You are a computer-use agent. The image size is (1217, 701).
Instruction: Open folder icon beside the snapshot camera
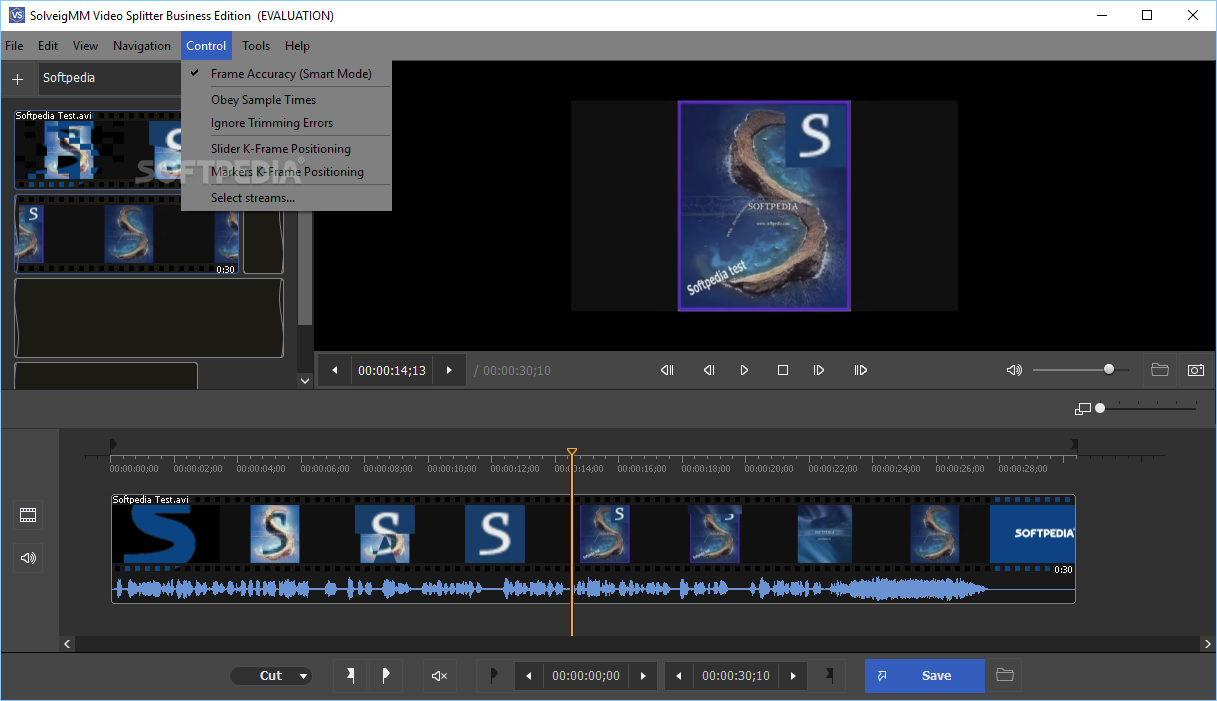[x=1160, y=370]
